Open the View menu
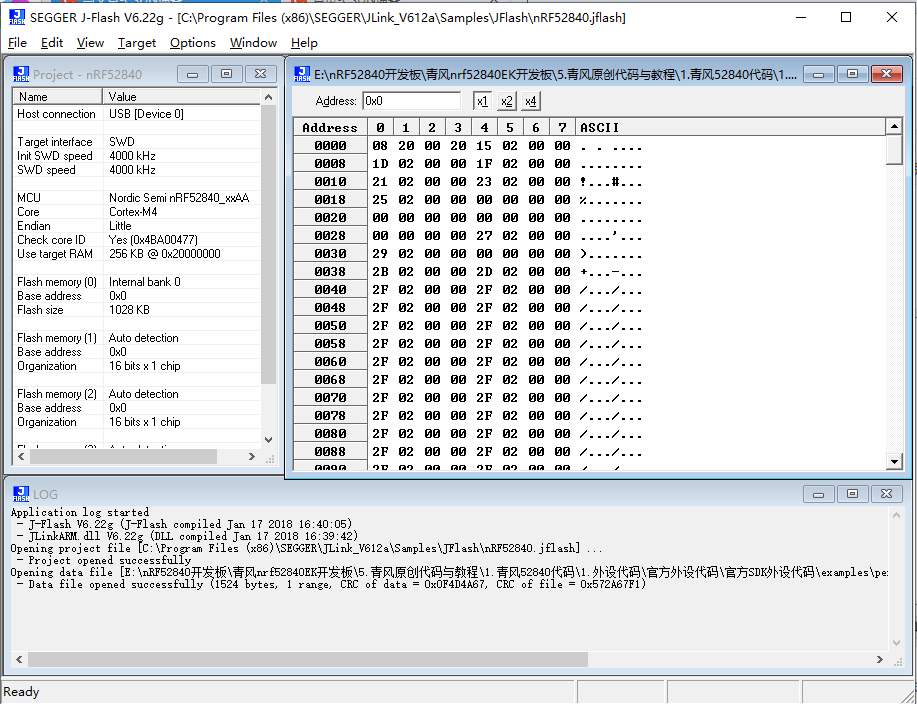Screen dimensions: 917x704 click(93, 43)
